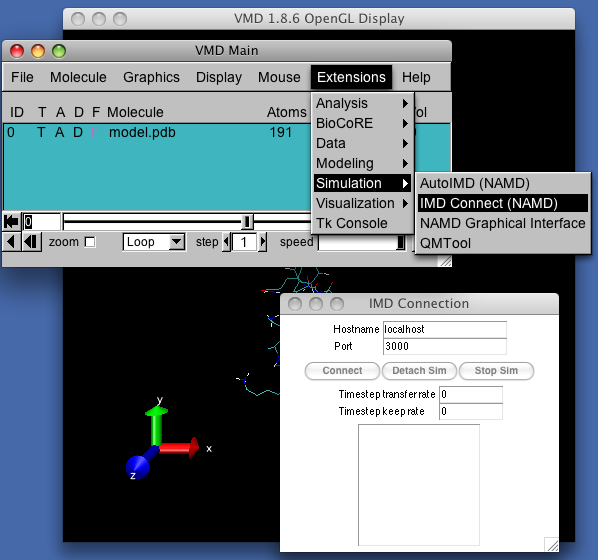Expand the Analysis submenu
Image resolution: width=598 pixels, height=560 pixels.
click(x=362, y=103)
